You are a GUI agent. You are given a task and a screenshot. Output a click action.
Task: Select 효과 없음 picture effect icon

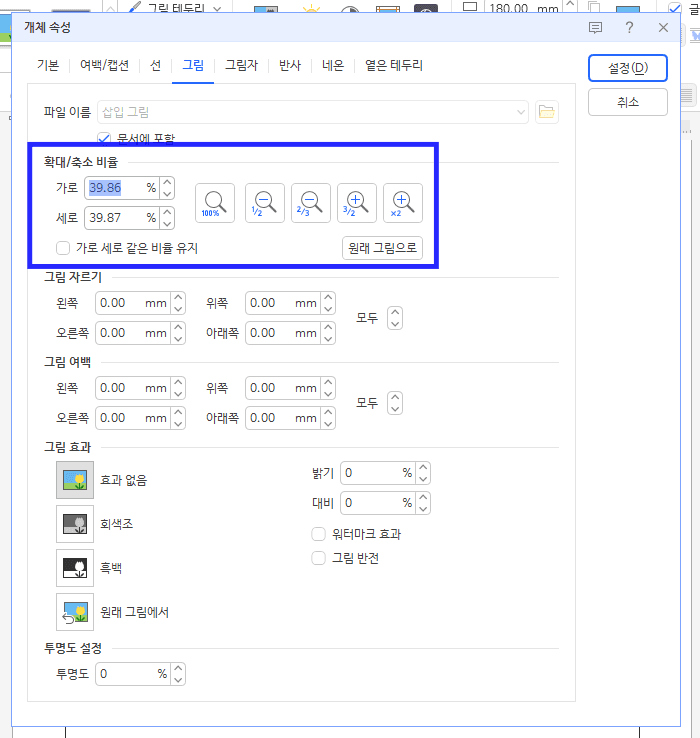(75, 480)
